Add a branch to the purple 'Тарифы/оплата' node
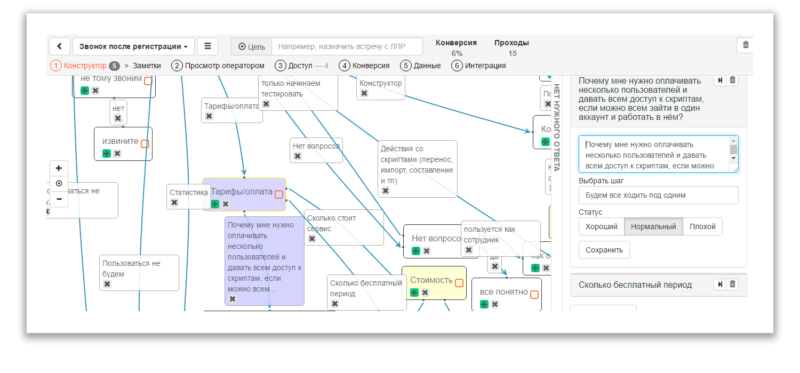Image resolution: width=800 pixels, height=373 pixels. pos(215,204)
